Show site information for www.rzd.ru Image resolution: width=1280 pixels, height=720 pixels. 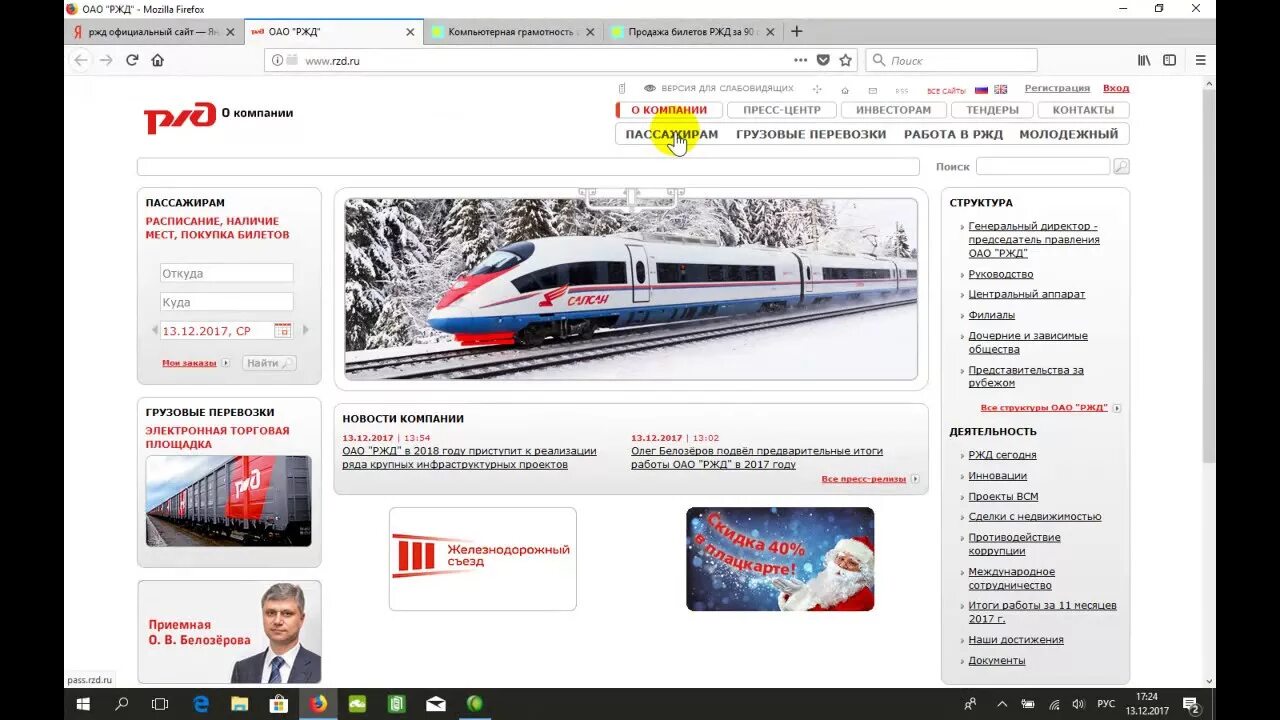click(278, 60)
